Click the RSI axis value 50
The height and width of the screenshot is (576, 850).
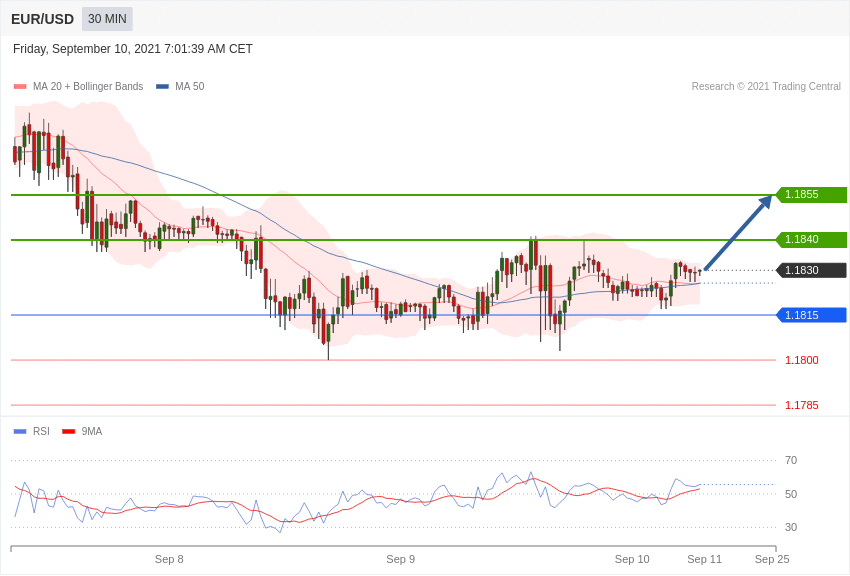(791, 494)
